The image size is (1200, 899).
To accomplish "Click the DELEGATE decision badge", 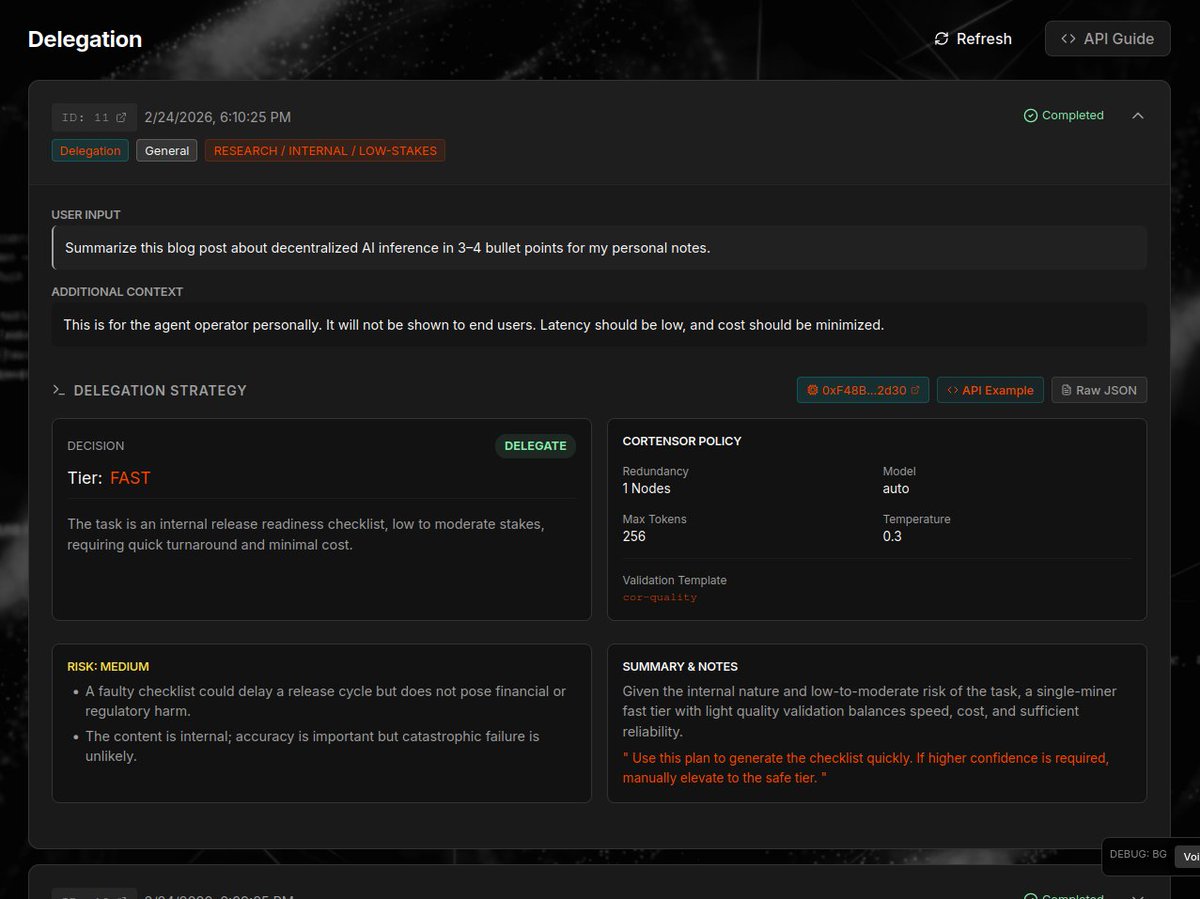I will pos(535,446).
